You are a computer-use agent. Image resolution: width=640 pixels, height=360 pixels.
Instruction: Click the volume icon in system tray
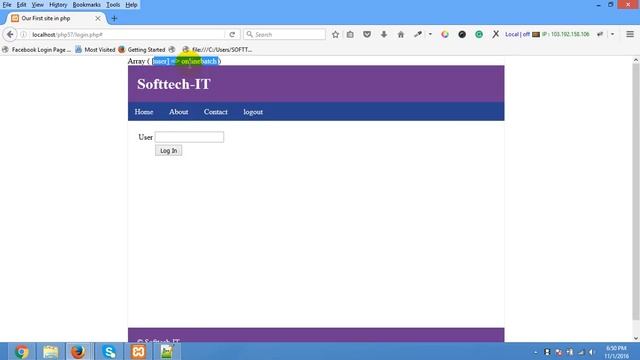(x=591, y=352)
